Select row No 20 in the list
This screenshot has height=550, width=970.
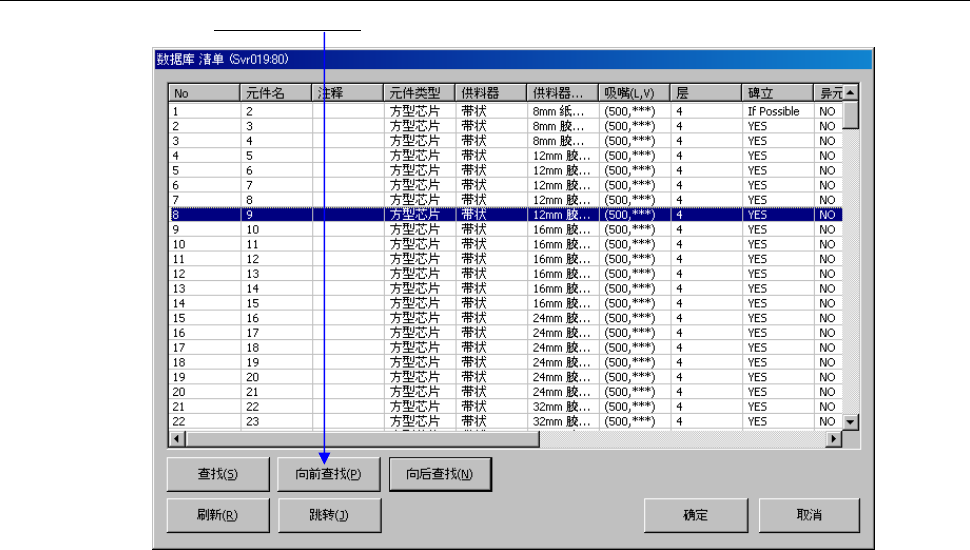click(506, 392)
